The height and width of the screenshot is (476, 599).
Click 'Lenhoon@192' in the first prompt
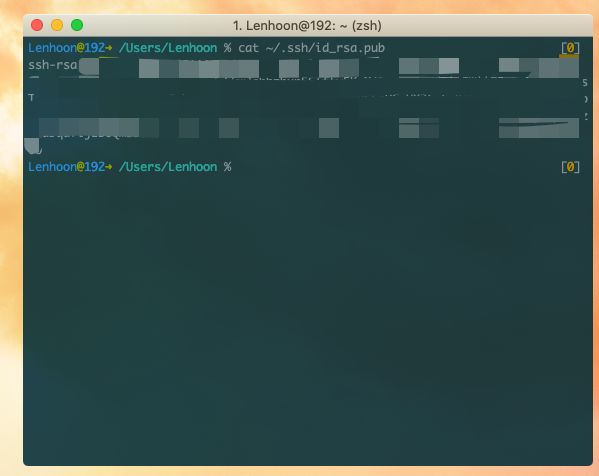tap(66, 48)
